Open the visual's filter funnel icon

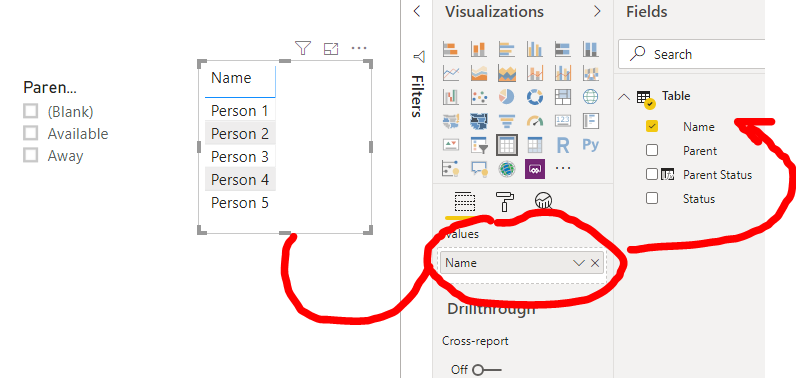click(x=303, y=48)
